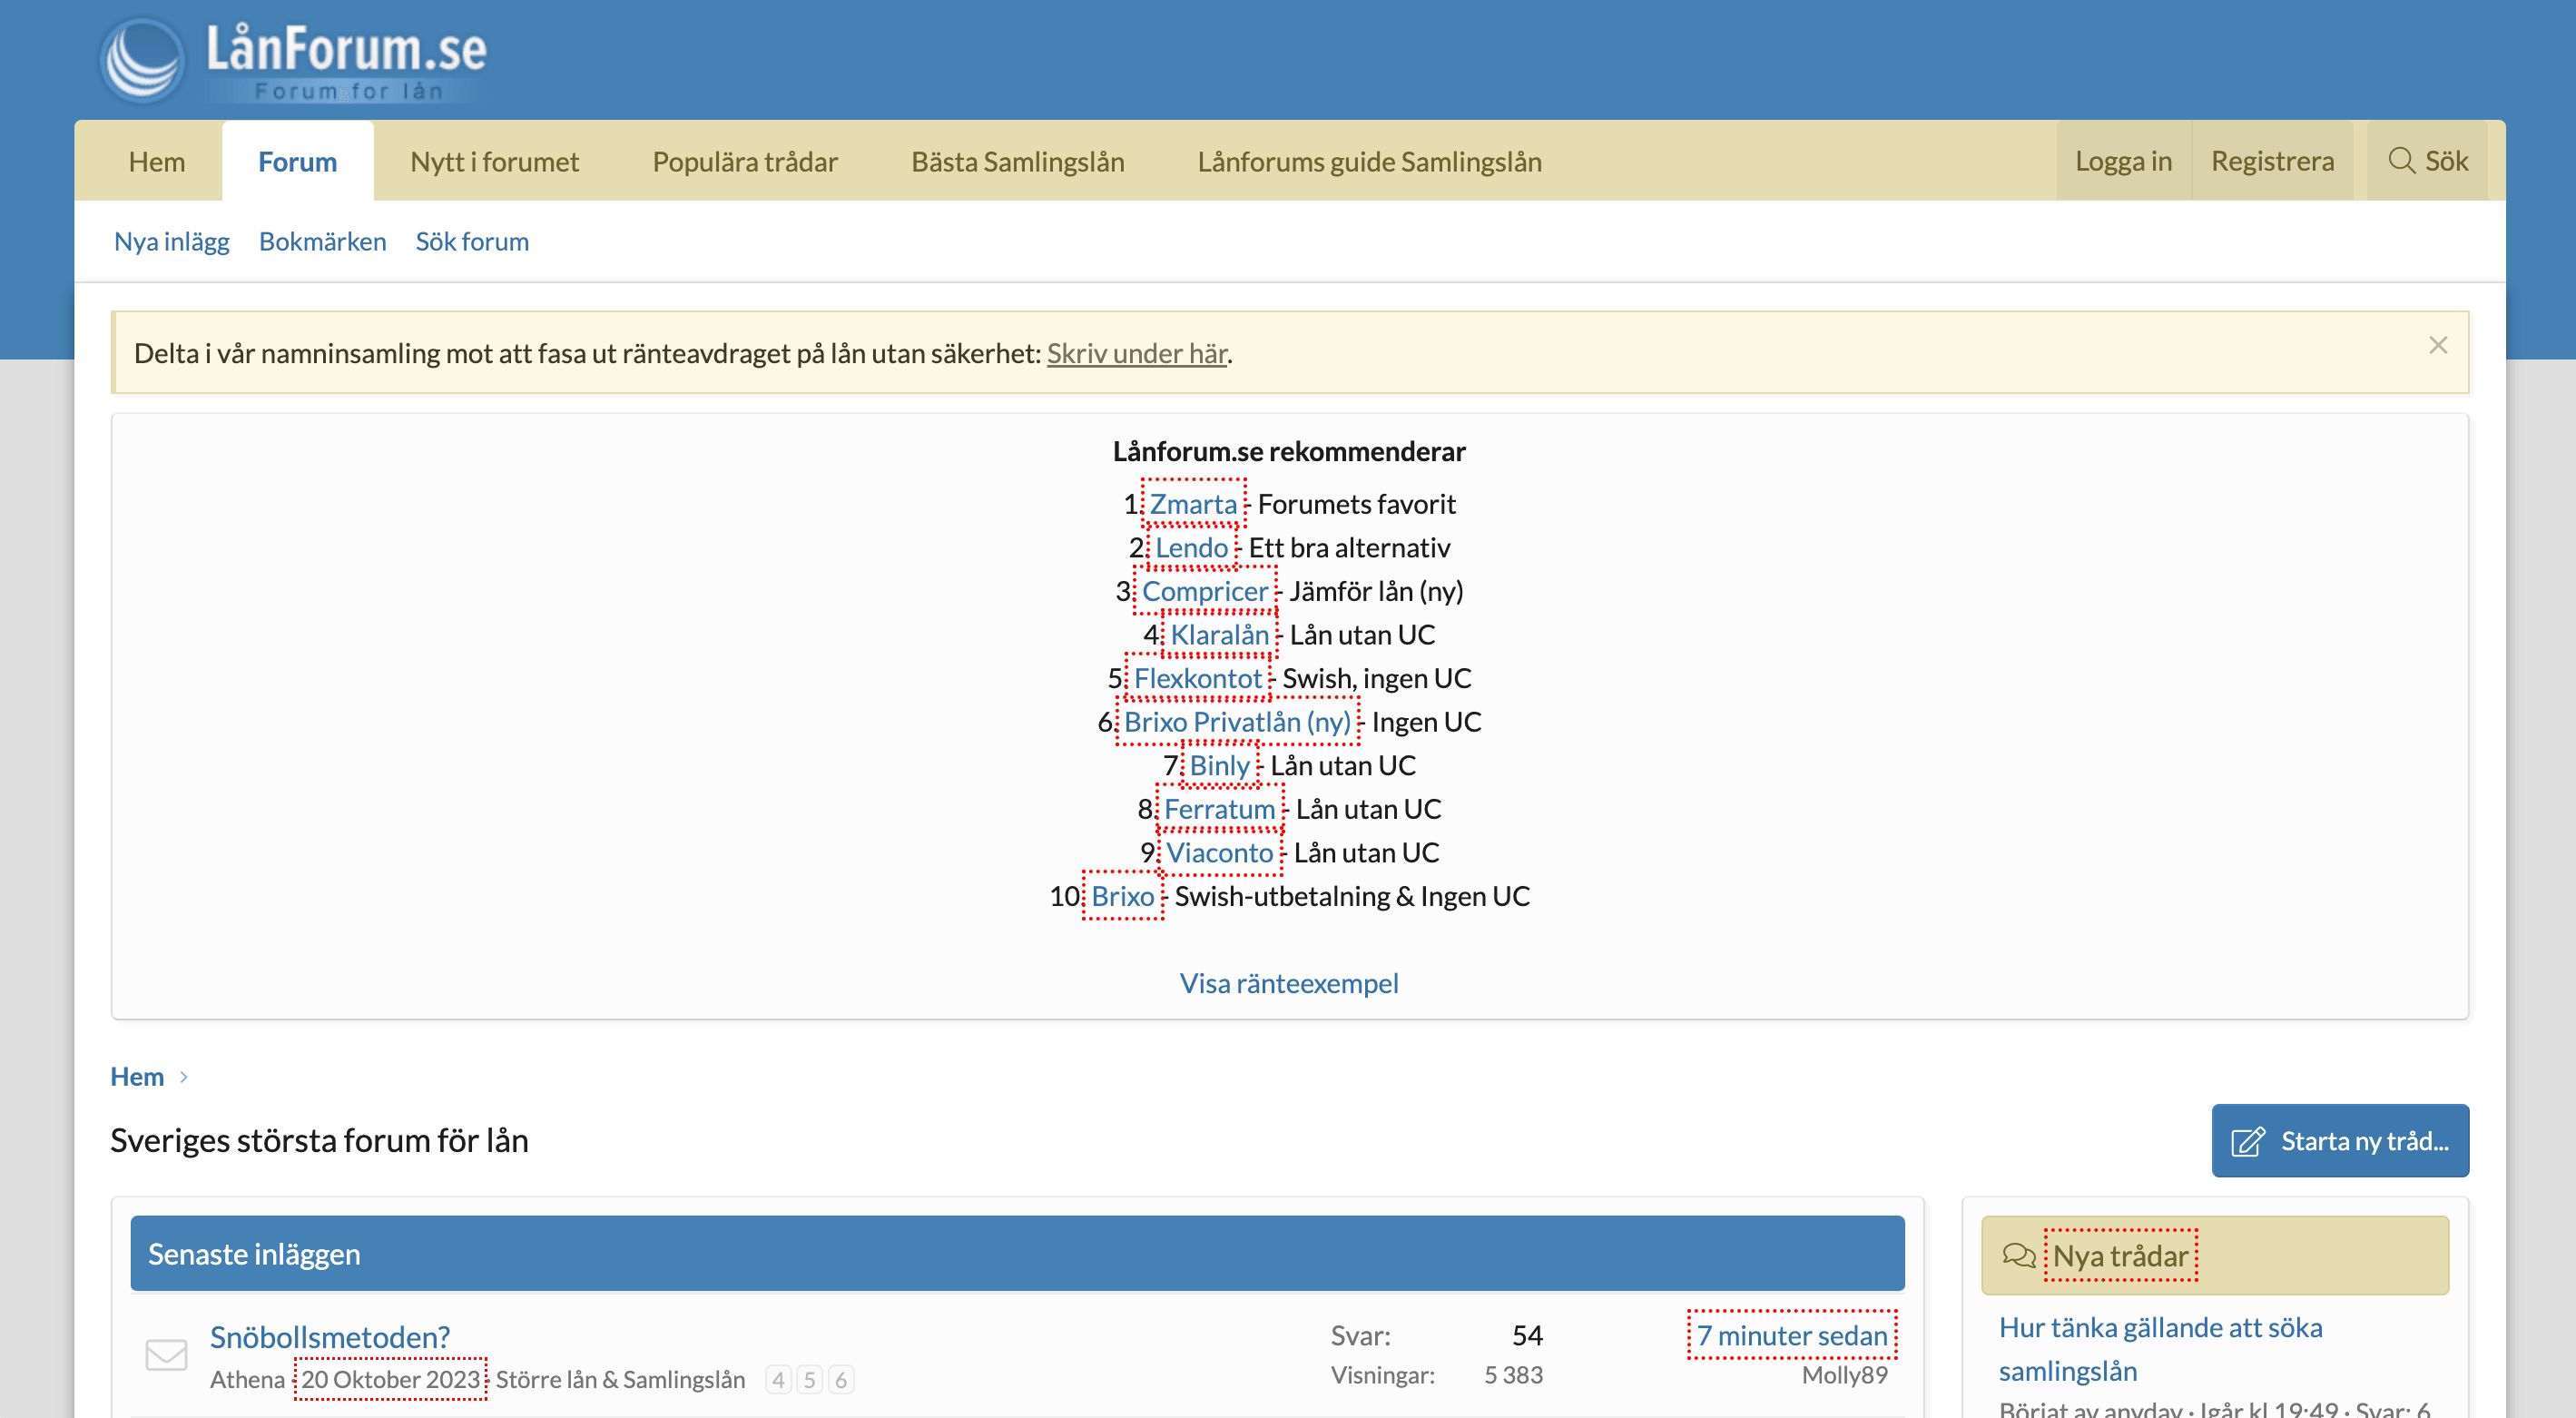Go to Populära trådar tab
Viewport: 2576px width, 1418px height.
tap(745, 161)
